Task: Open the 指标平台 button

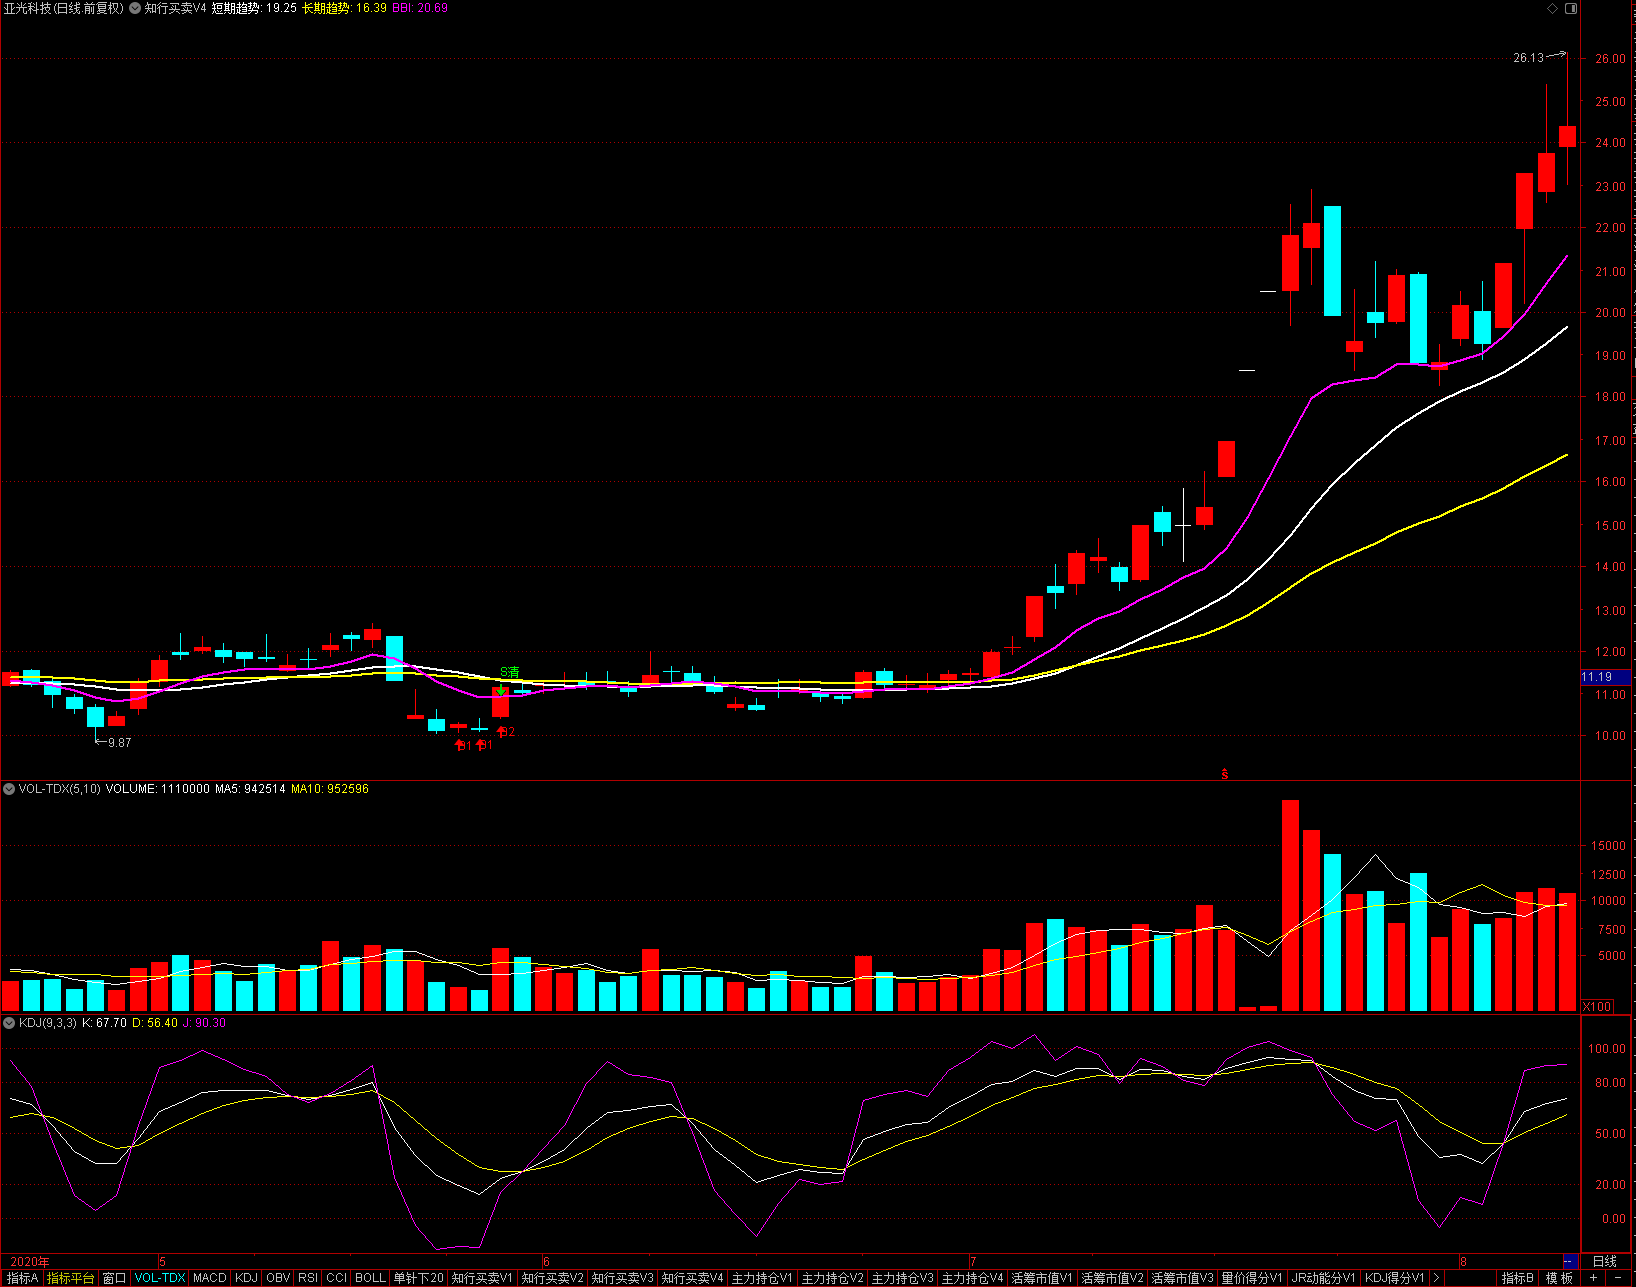Action: coord(71,1278)
